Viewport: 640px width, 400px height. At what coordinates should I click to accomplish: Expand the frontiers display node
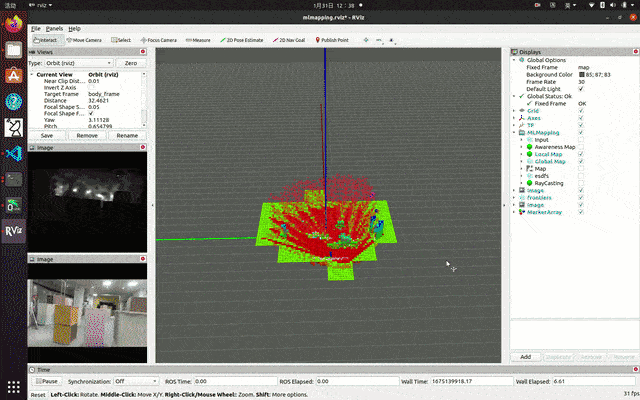tap(514, 198)
